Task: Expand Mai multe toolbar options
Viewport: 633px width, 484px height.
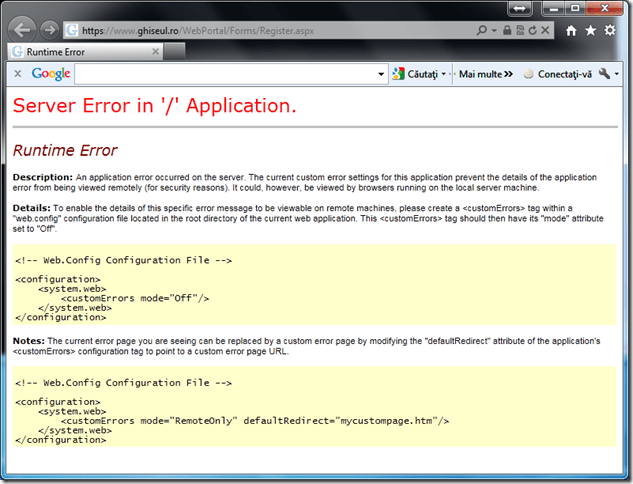Action: [485, 74]
